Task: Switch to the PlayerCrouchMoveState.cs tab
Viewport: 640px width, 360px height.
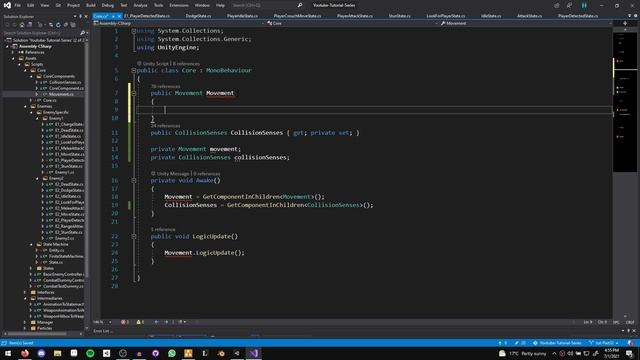Action: coord(297,16)
